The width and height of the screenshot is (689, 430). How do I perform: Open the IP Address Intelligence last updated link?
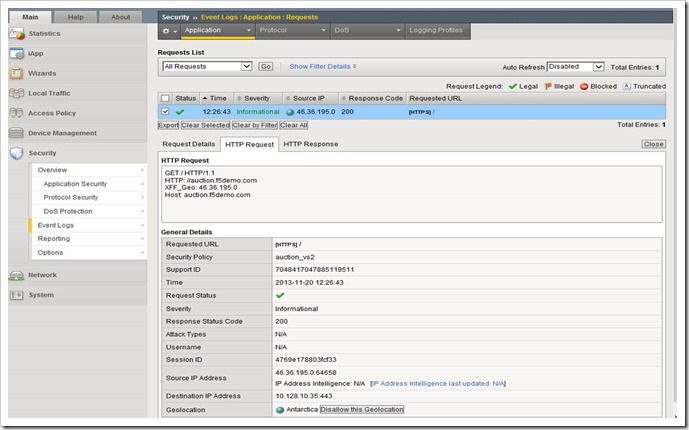[x=439, y=382]
